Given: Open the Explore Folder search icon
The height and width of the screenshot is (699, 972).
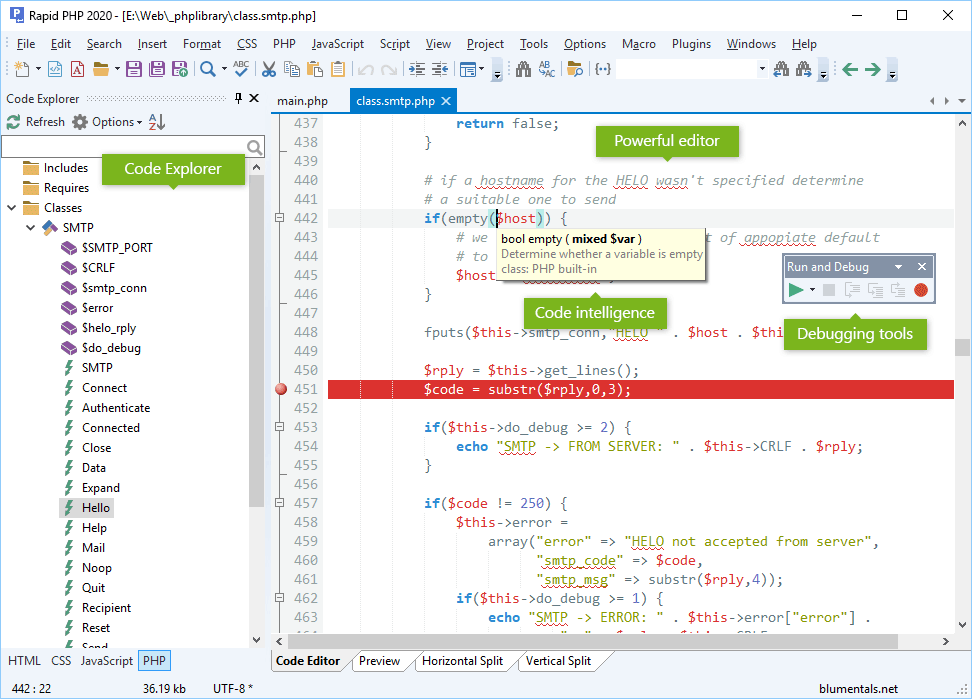Looking at the screenshot, I should click(x=576, y=70).
